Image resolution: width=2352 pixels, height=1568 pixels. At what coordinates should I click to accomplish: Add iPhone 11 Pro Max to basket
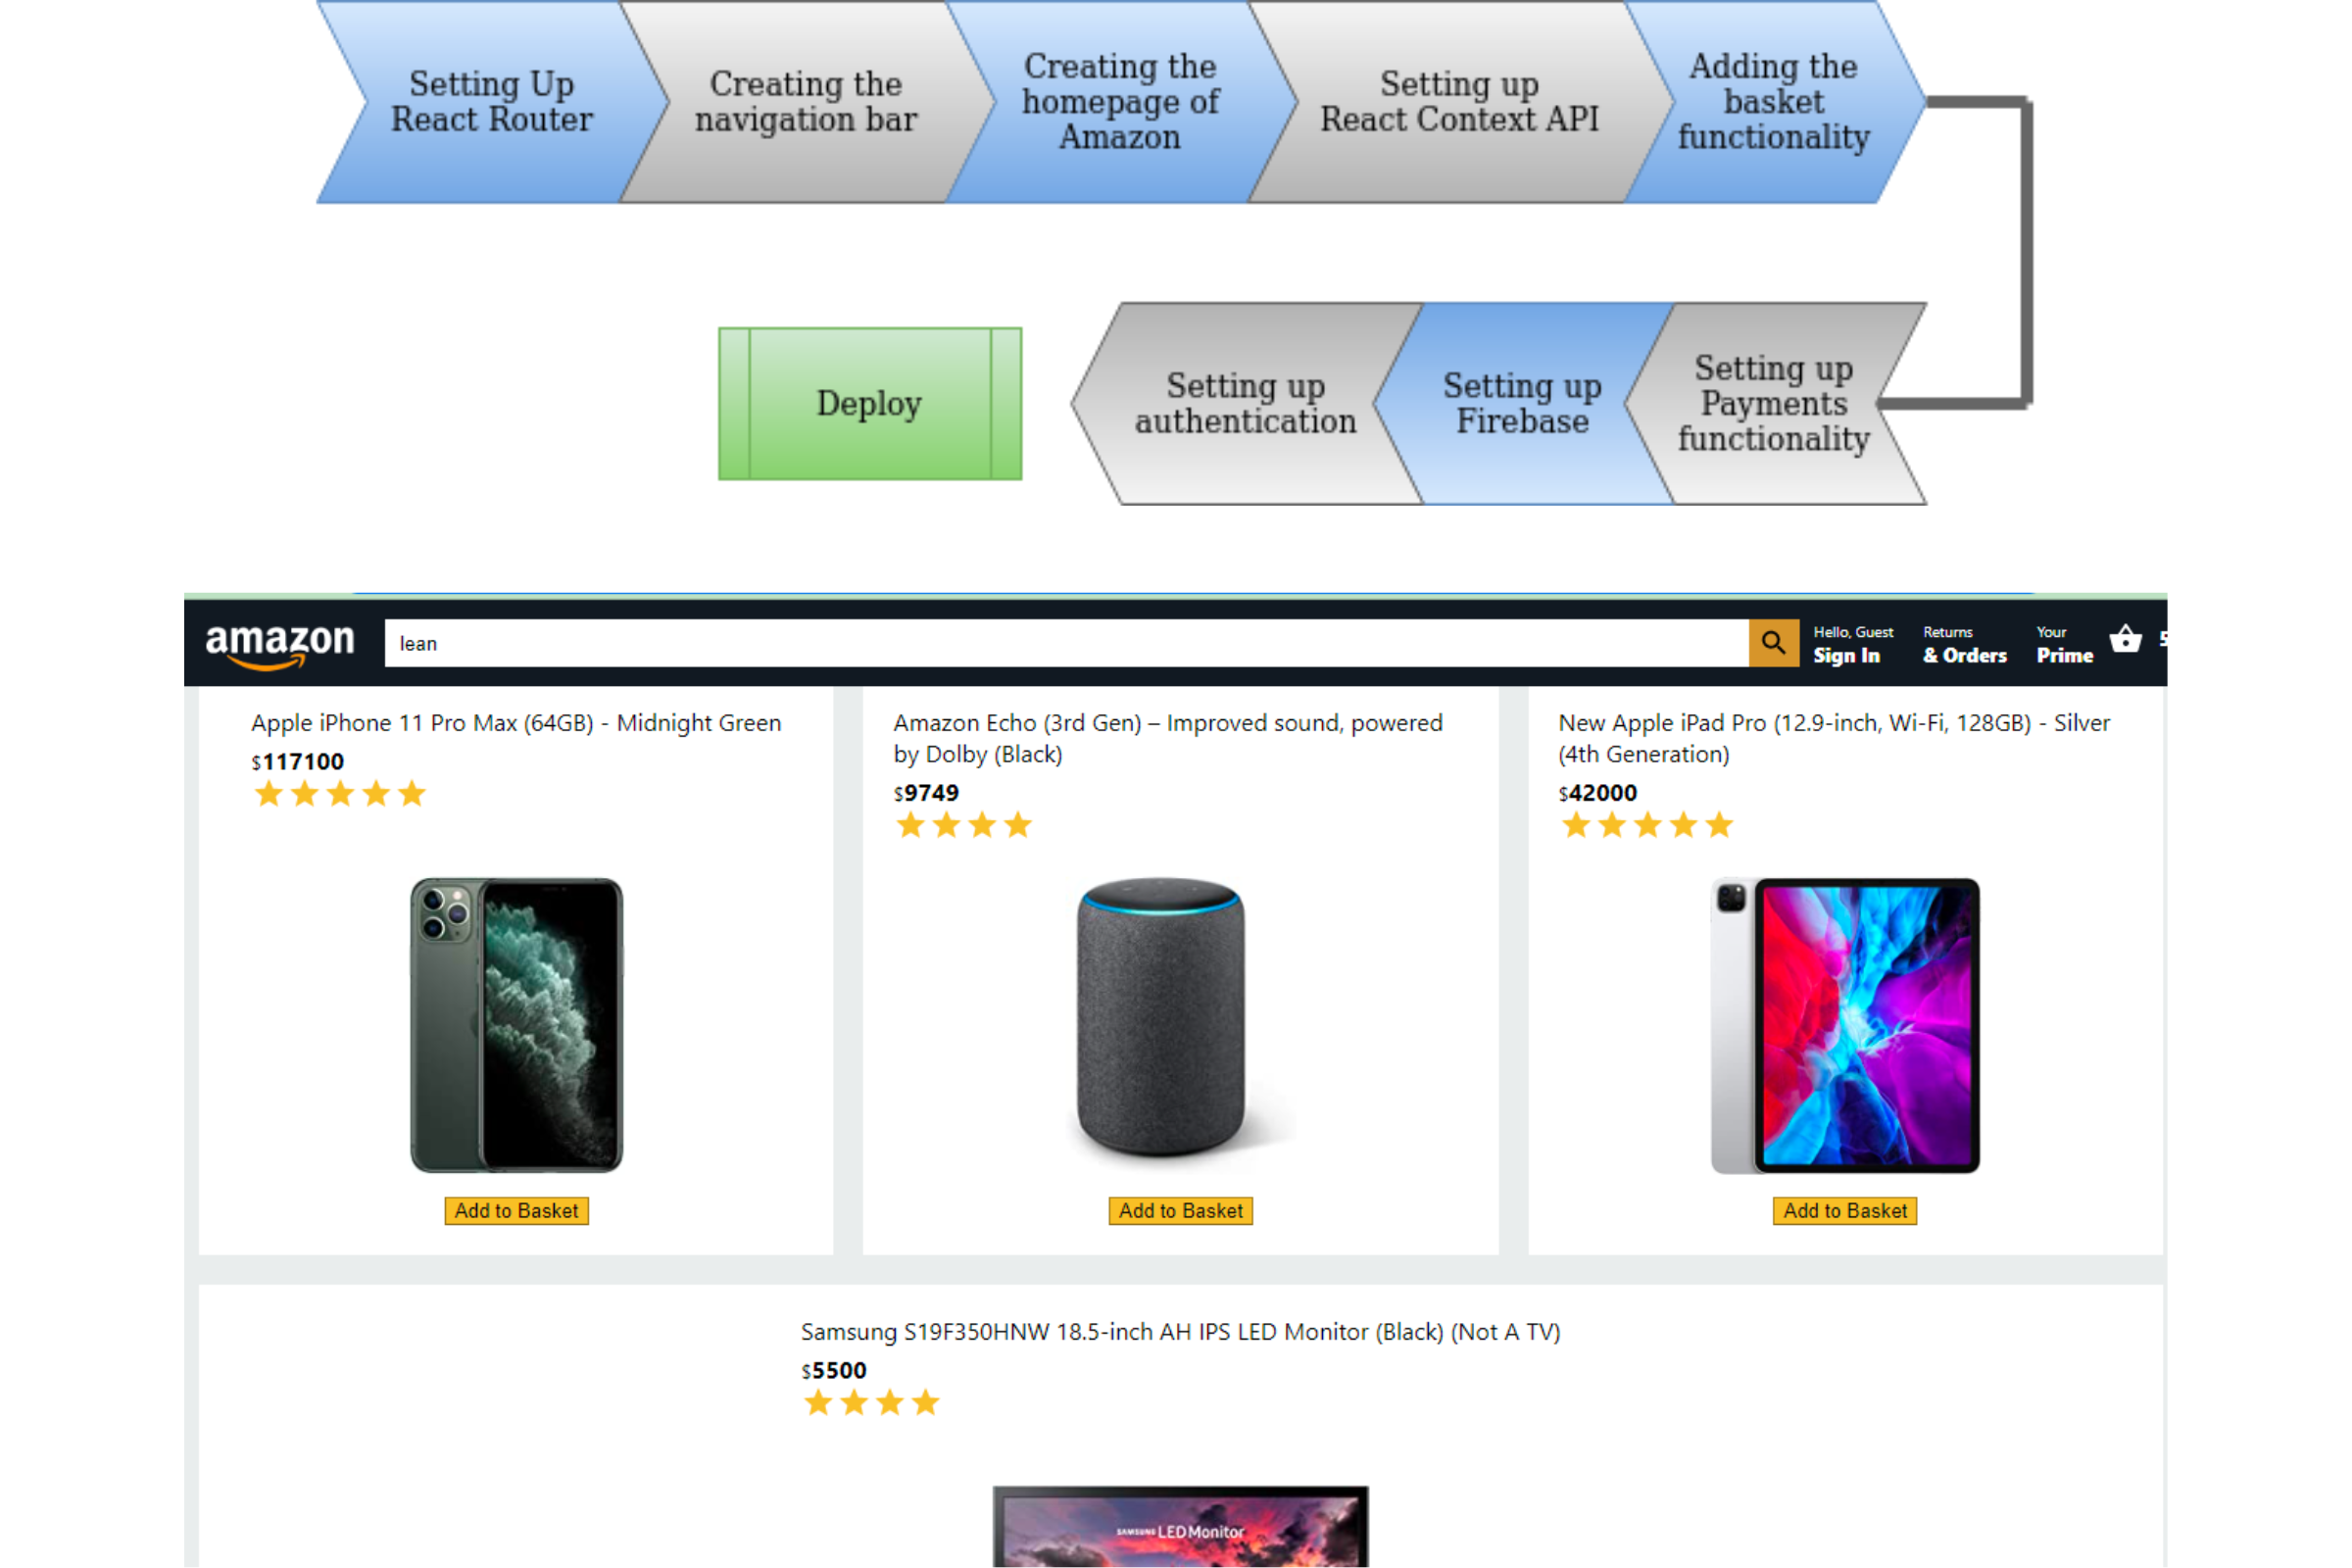click(x=517, y=1211)
